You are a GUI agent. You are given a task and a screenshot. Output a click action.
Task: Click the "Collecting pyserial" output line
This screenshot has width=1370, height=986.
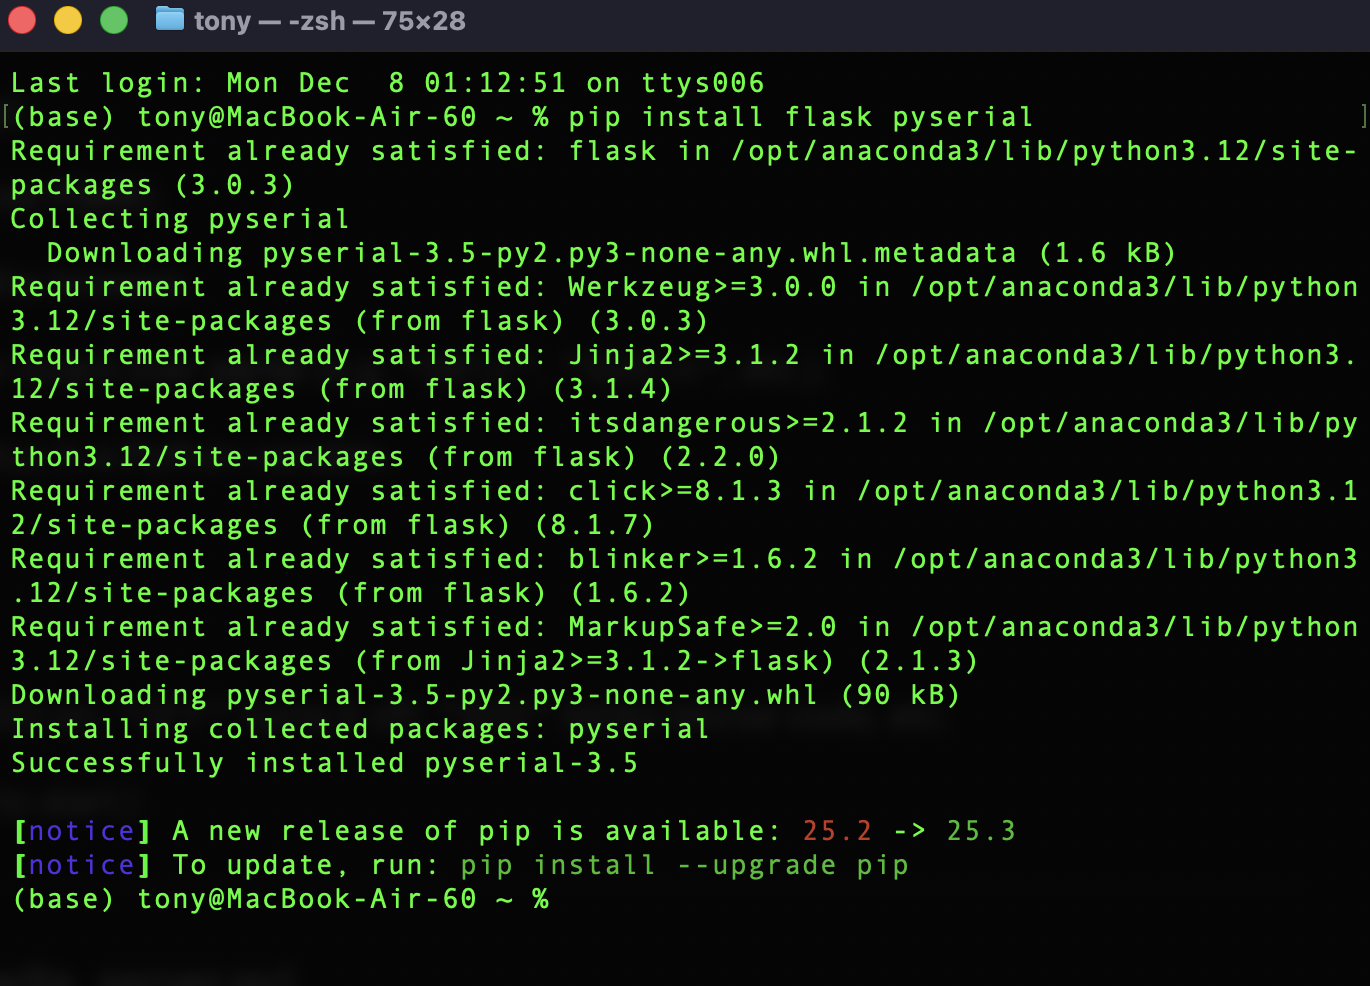[180, 219]
